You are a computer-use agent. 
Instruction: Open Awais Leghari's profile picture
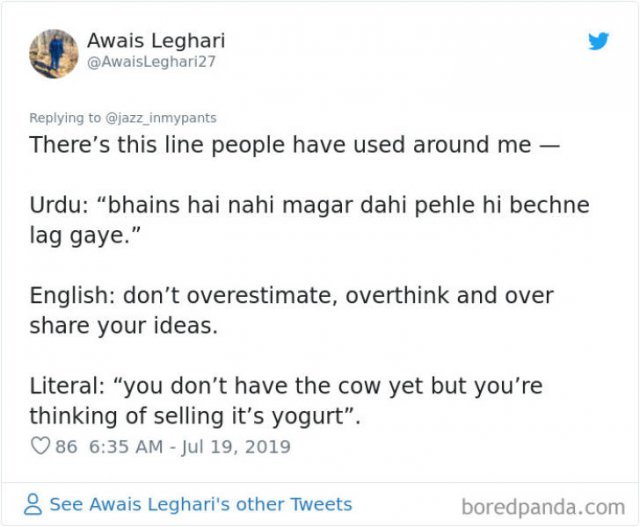pos(53,53)
